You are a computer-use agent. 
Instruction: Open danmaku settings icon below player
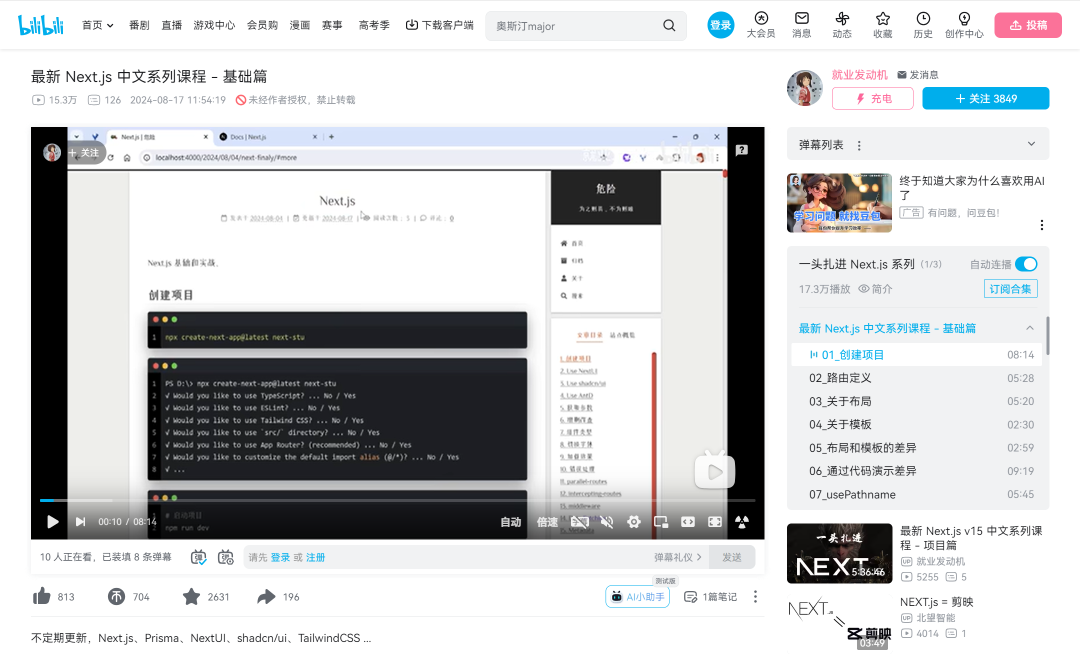click(225, 557)
